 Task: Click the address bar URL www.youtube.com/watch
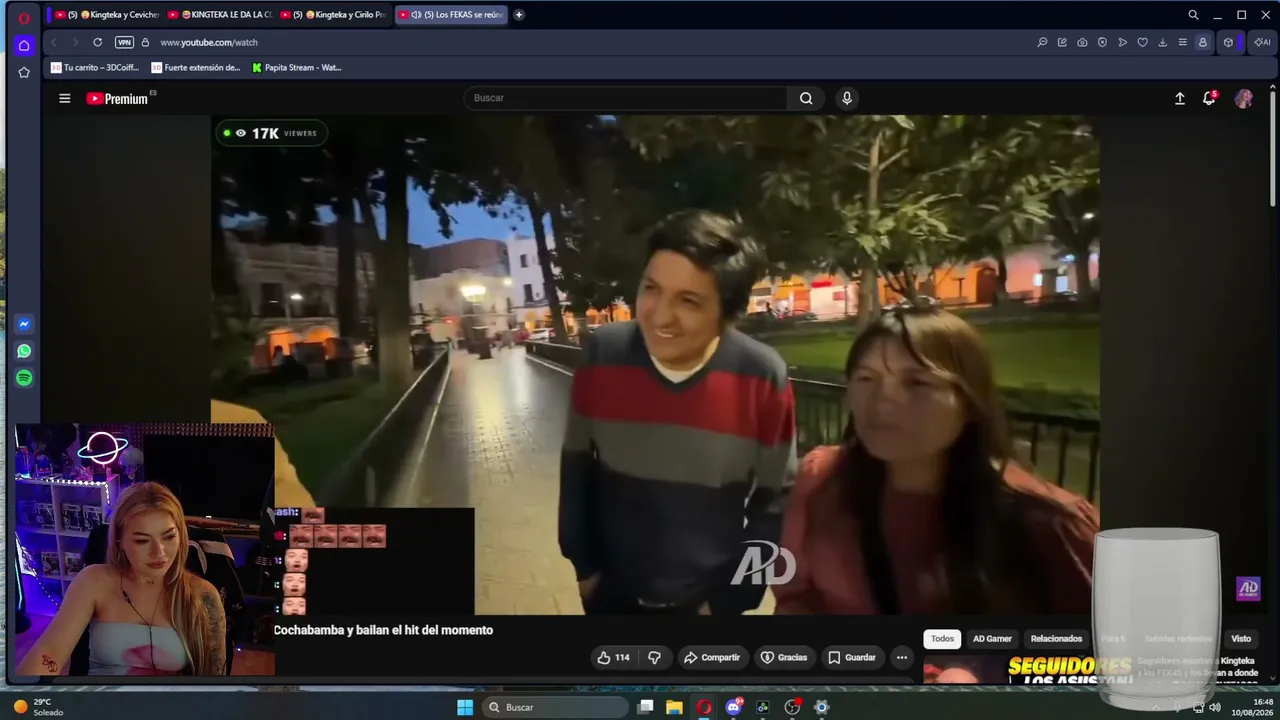pyautogui.click(x=209, y=42)
